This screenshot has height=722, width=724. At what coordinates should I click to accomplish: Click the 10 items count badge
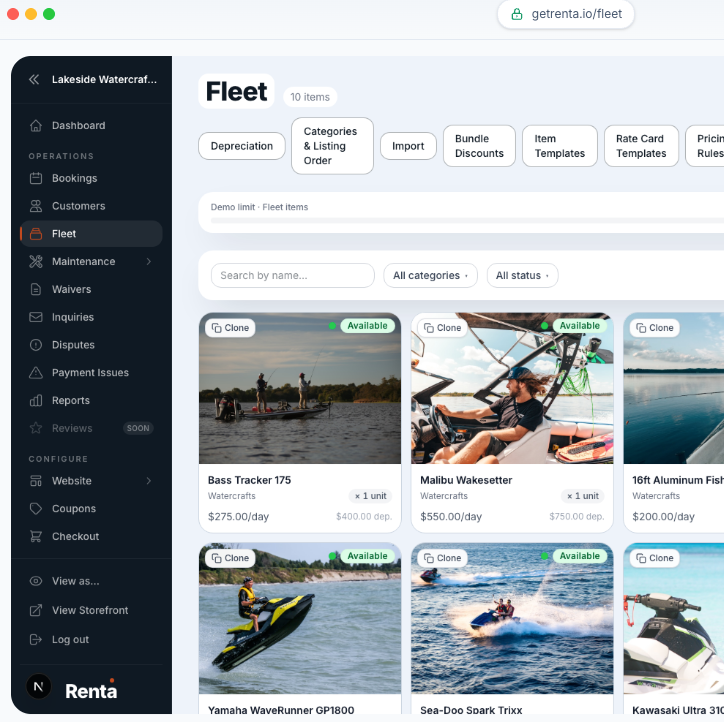click(x=310, y=97)
